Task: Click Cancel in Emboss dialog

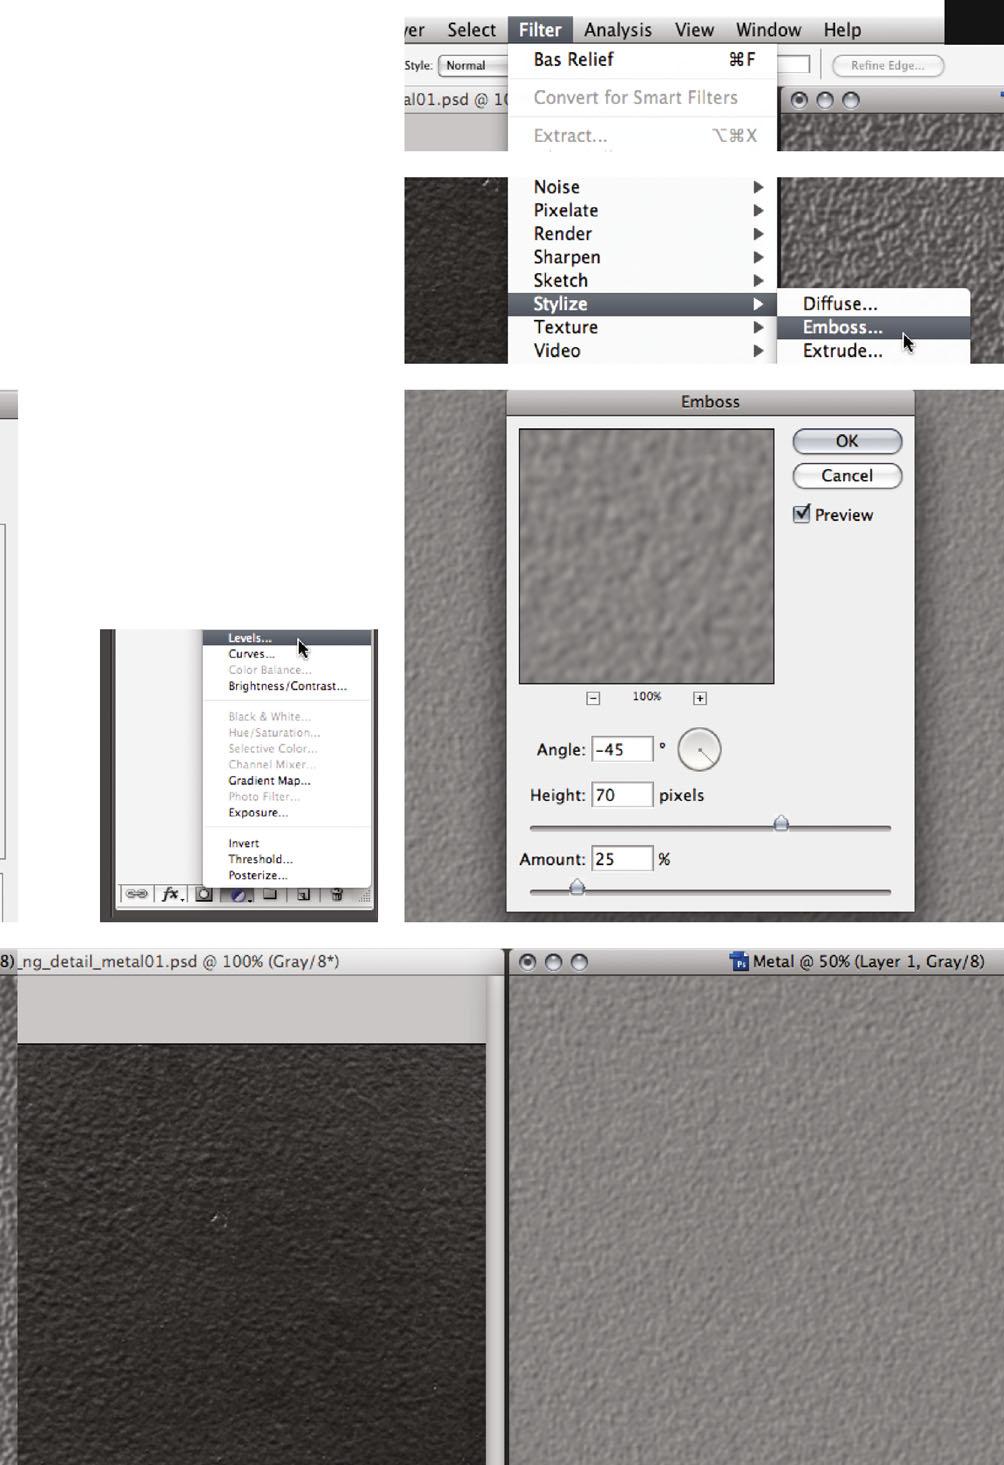Action: coord(847,476)
